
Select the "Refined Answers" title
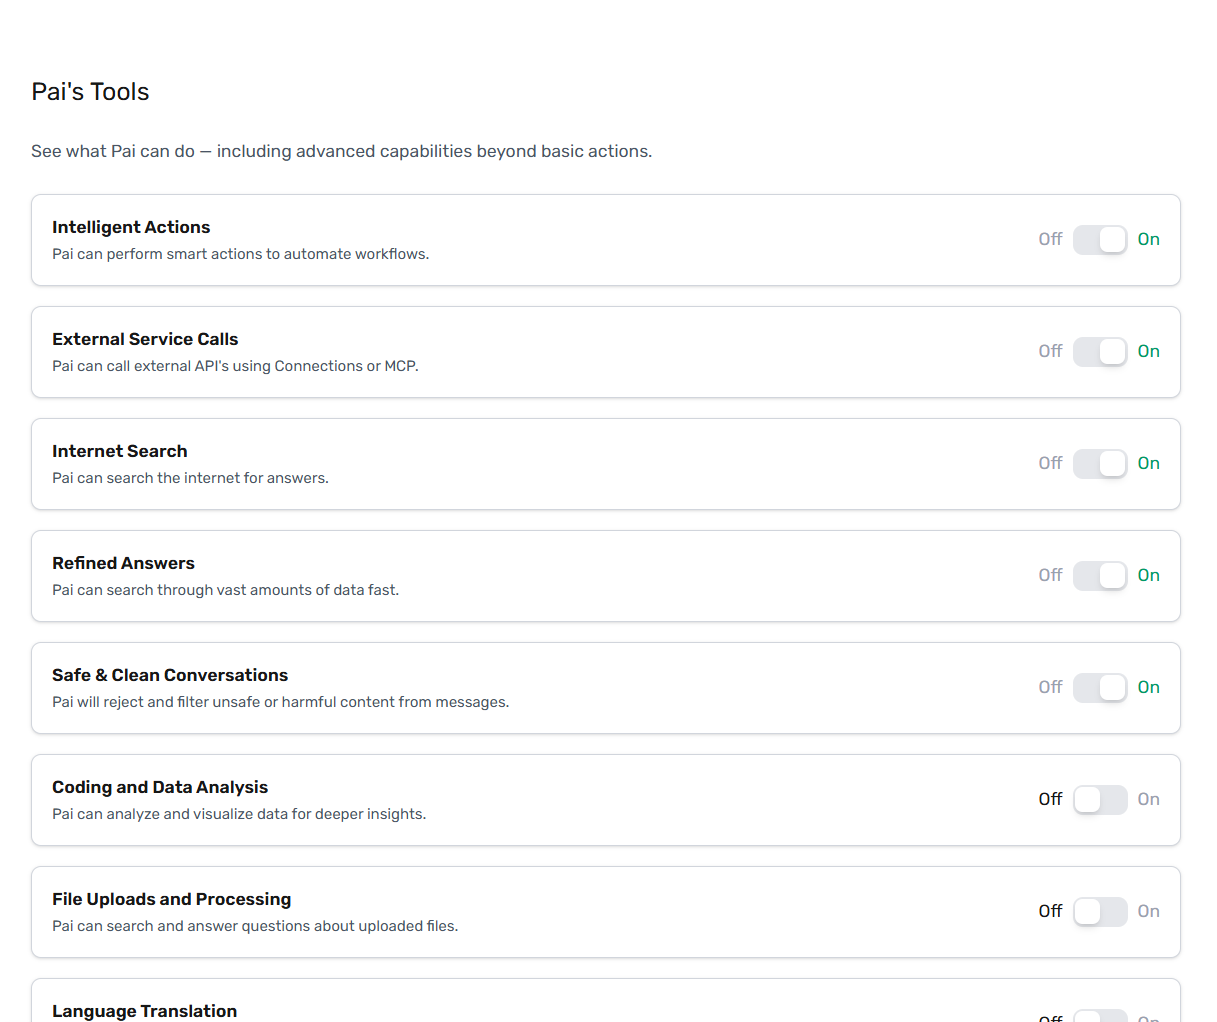123,563
